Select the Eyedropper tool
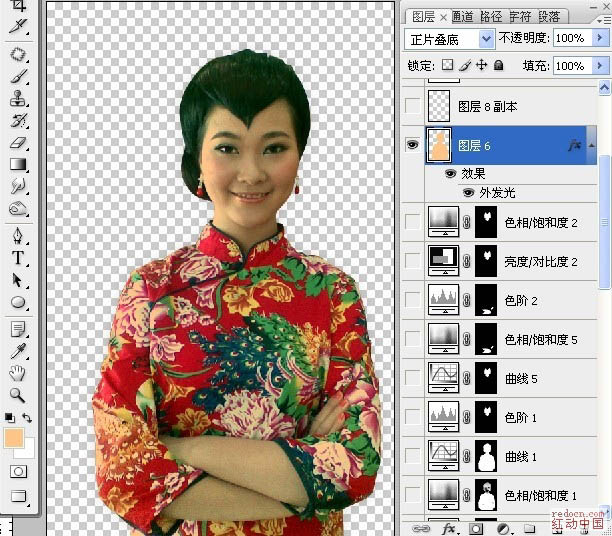612x536 pixels. (18, 351)
